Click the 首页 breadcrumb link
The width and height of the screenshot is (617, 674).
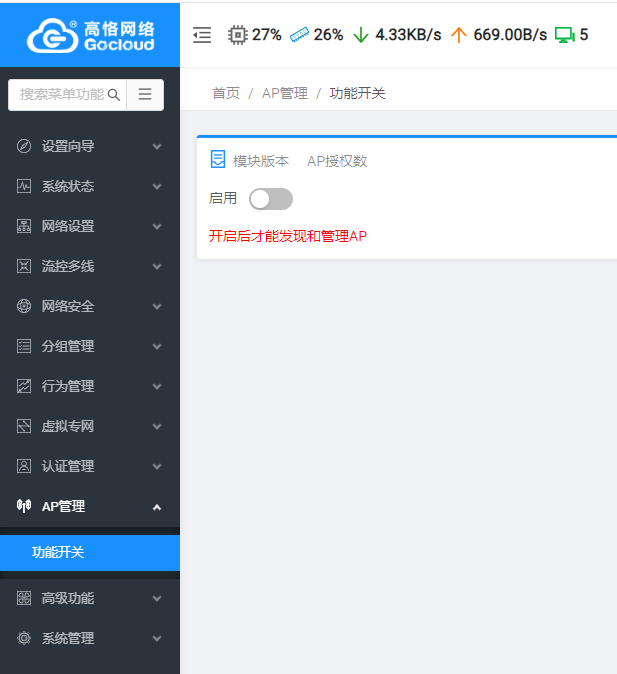226,93
